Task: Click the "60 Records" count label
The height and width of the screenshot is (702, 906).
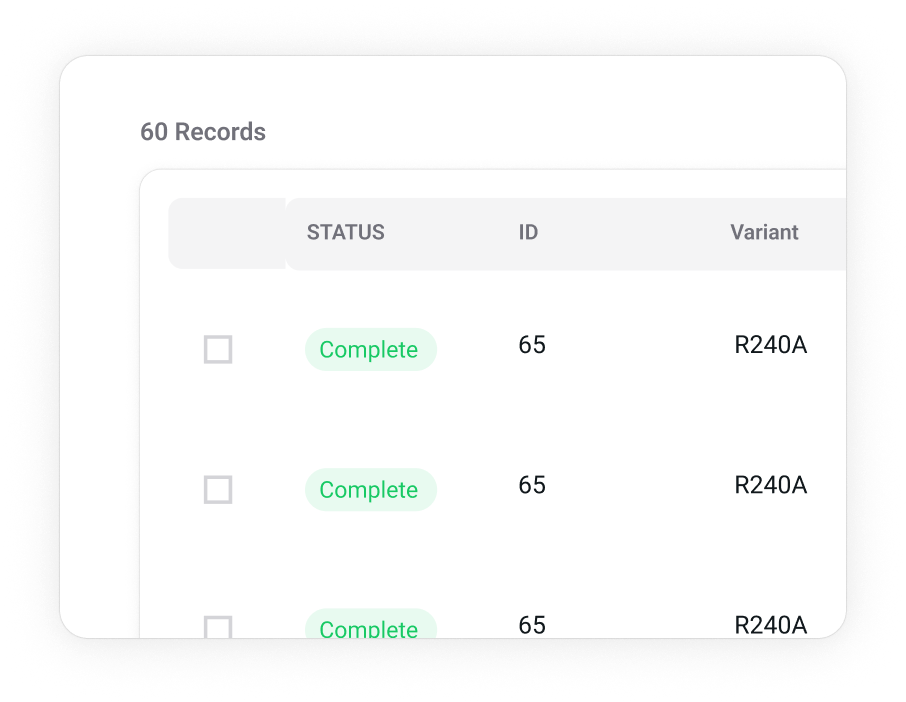Action: 203,132
